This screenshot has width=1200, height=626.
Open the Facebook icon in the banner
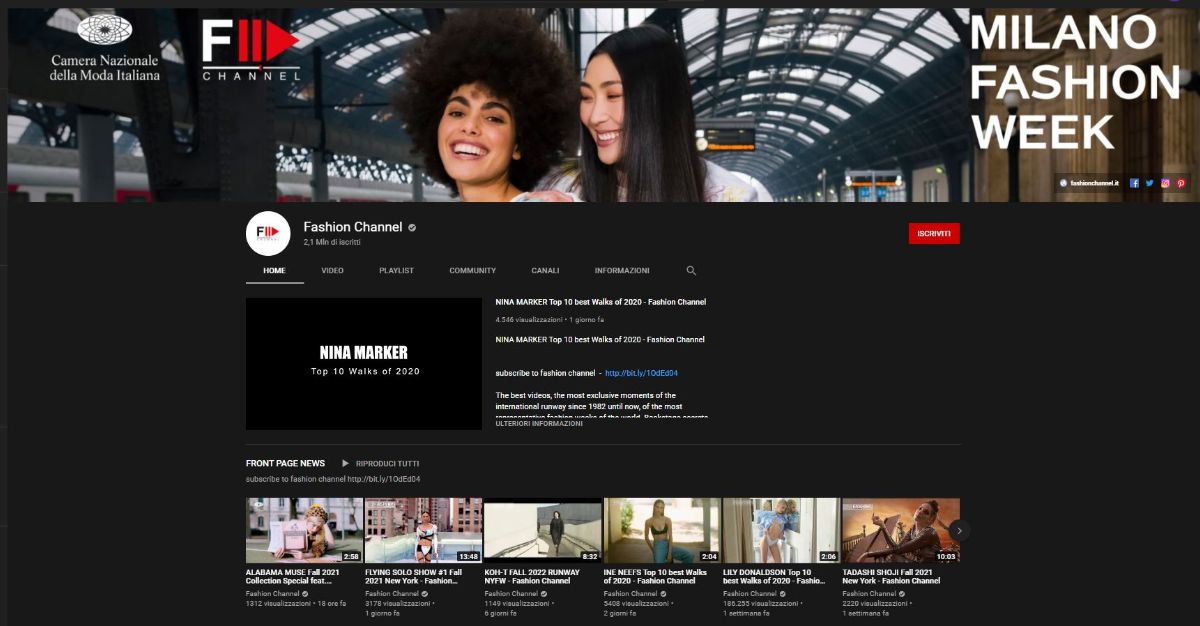pos(1134,183)
